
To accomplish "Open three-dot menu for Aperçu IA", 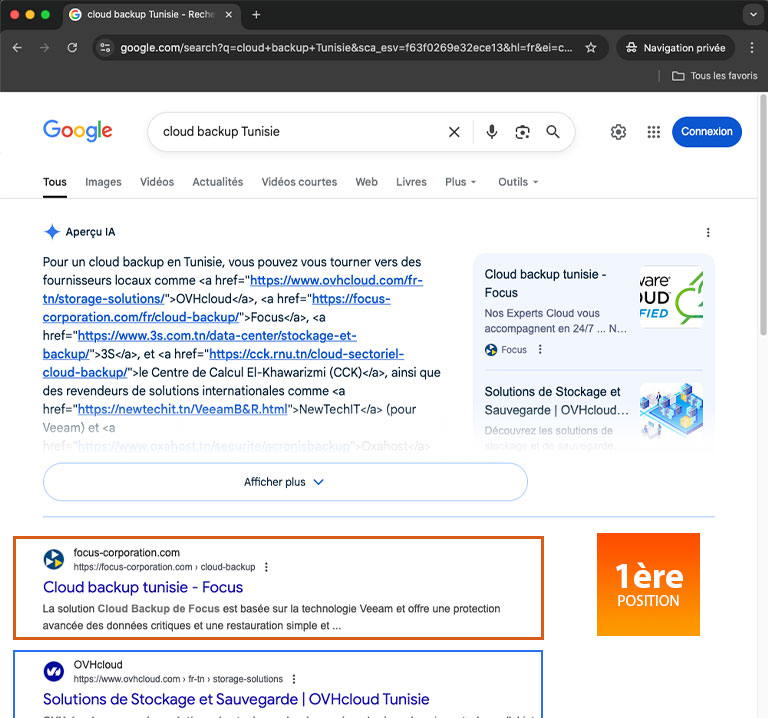I will [708, 232].
